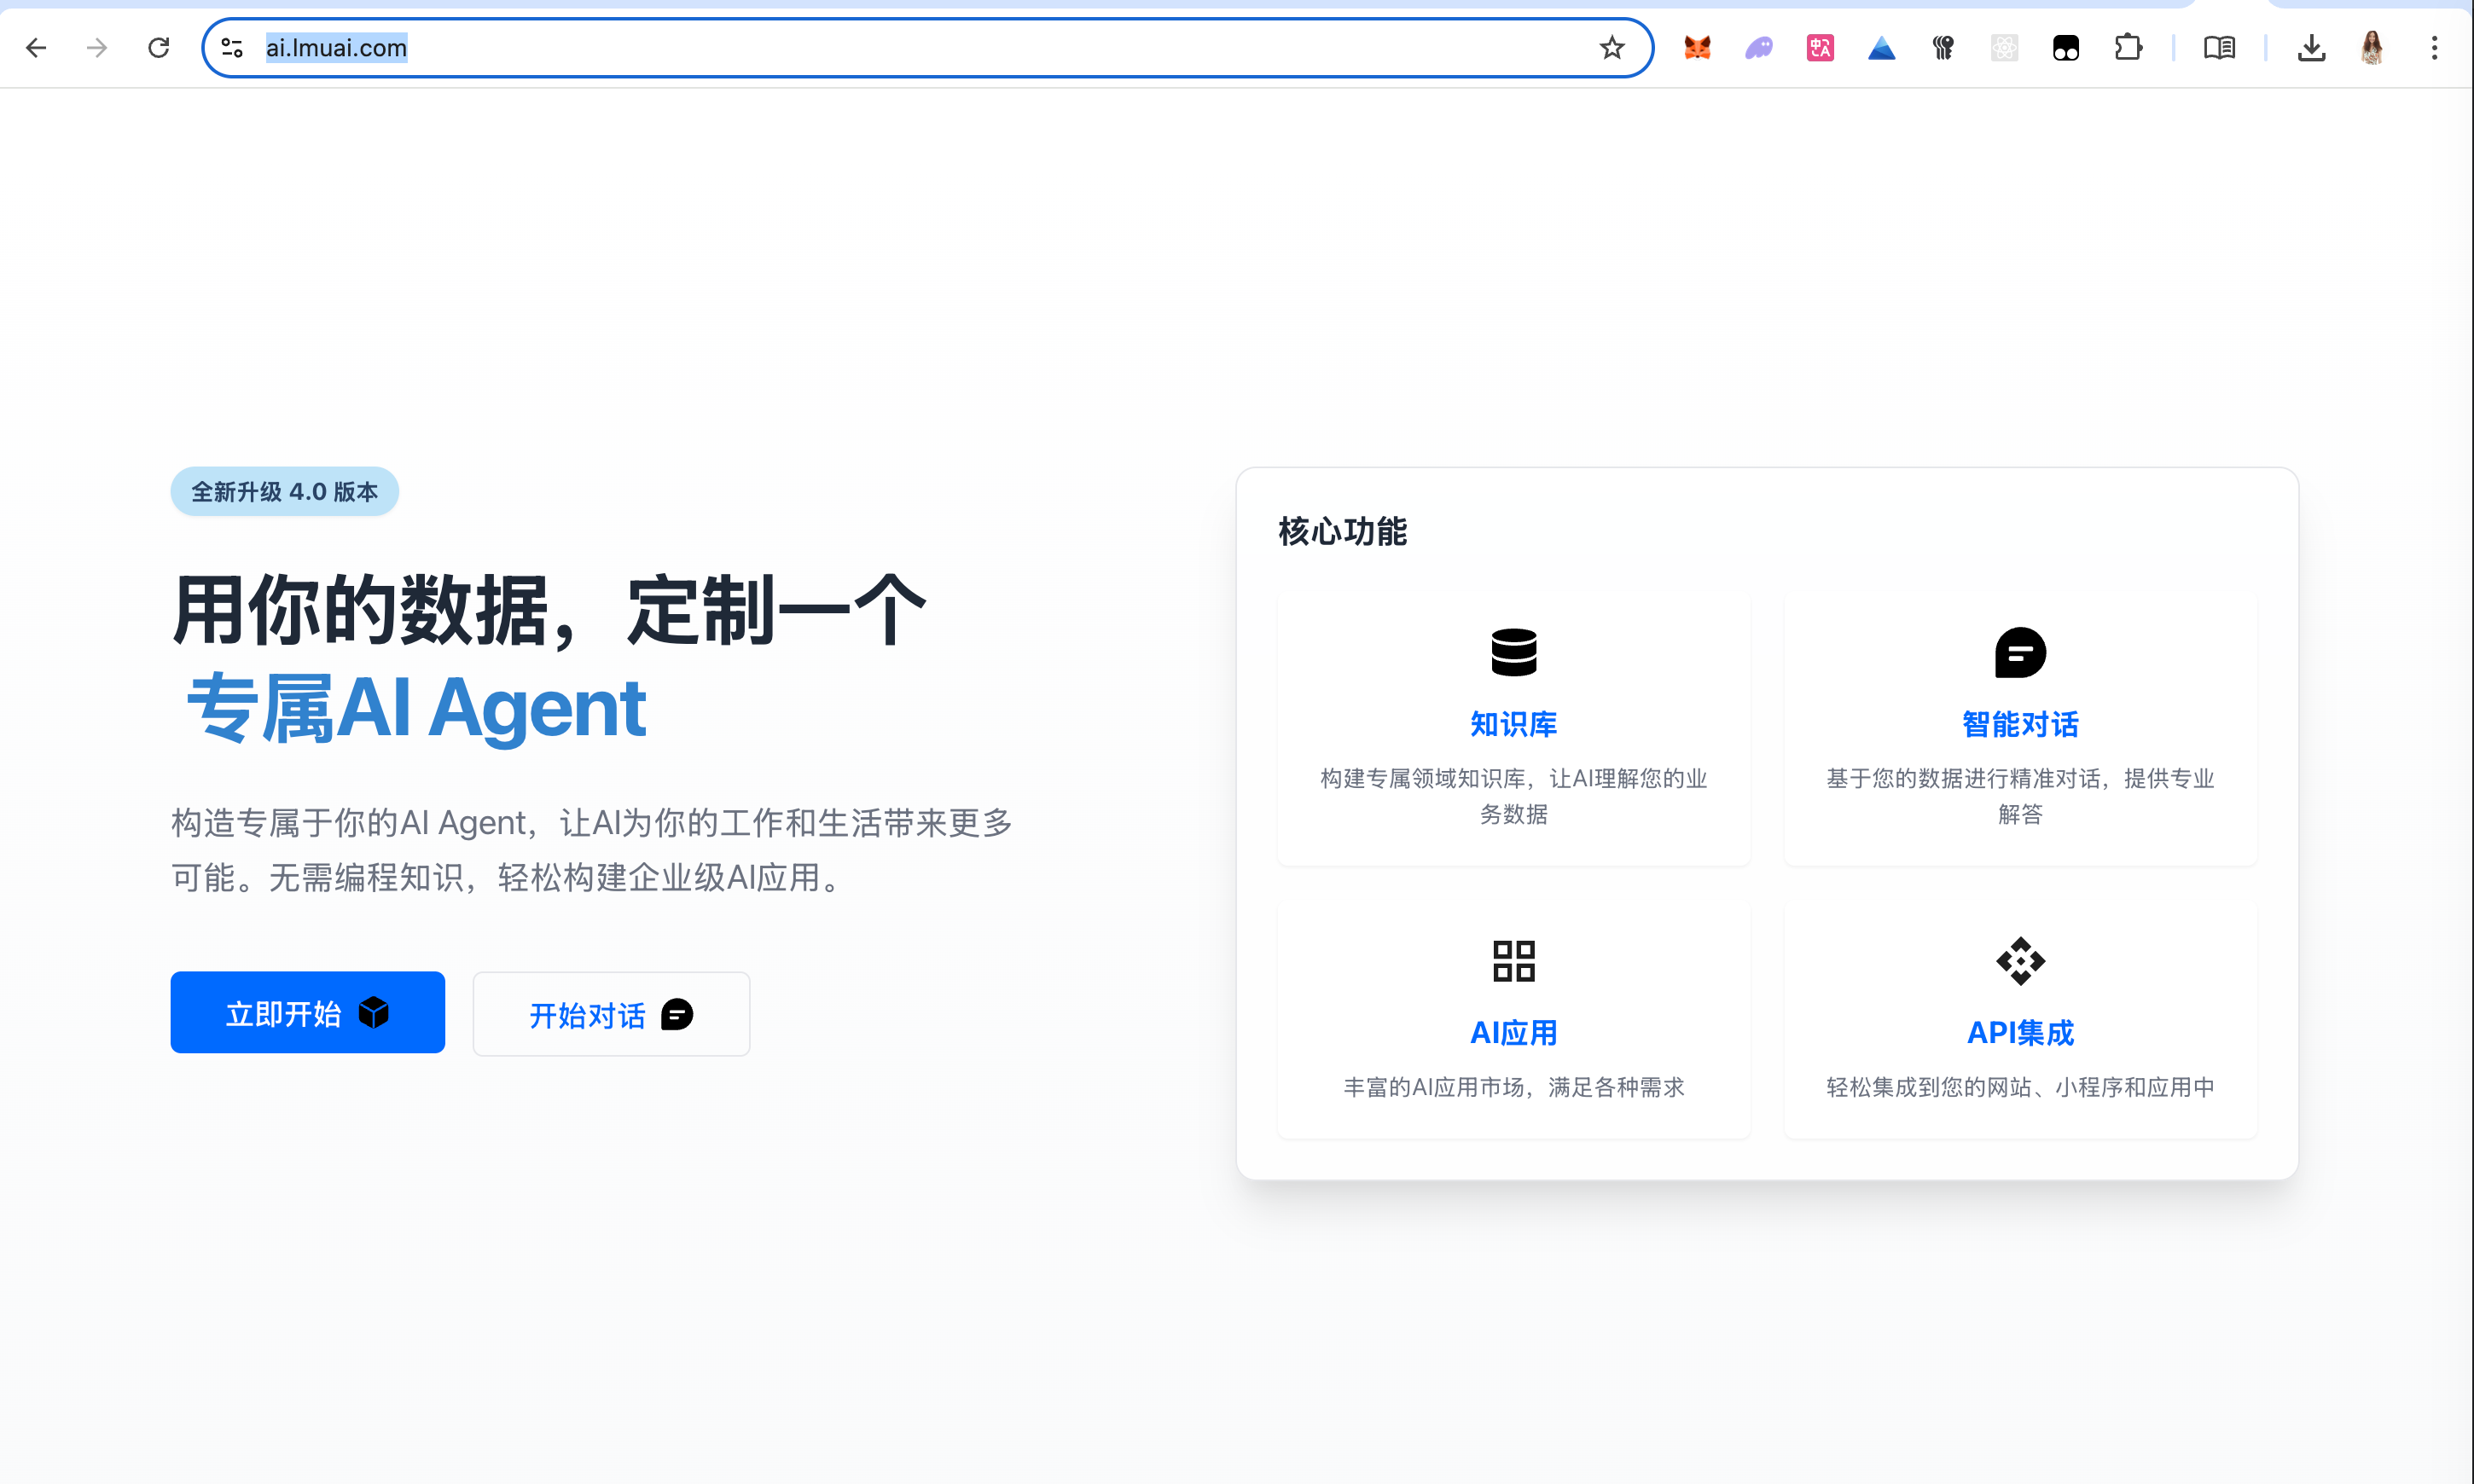This screenshot has width=2474, height=1484.
Task: Open the reading mode book icon
Action: [x=2219, y=47]
